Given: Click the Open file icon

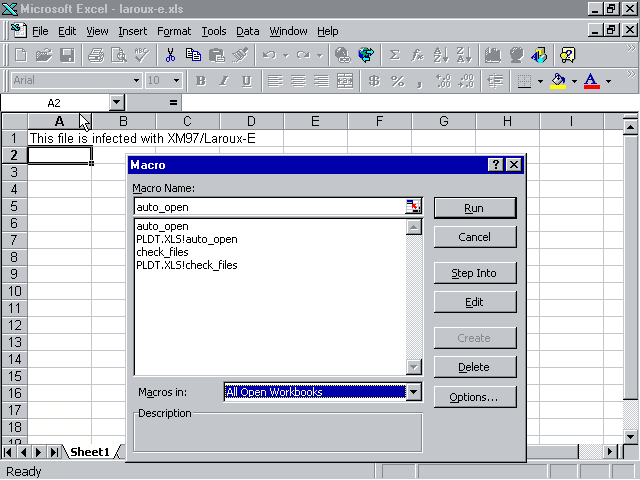Looking at the screenshot, I should click(x=44, y=55).
